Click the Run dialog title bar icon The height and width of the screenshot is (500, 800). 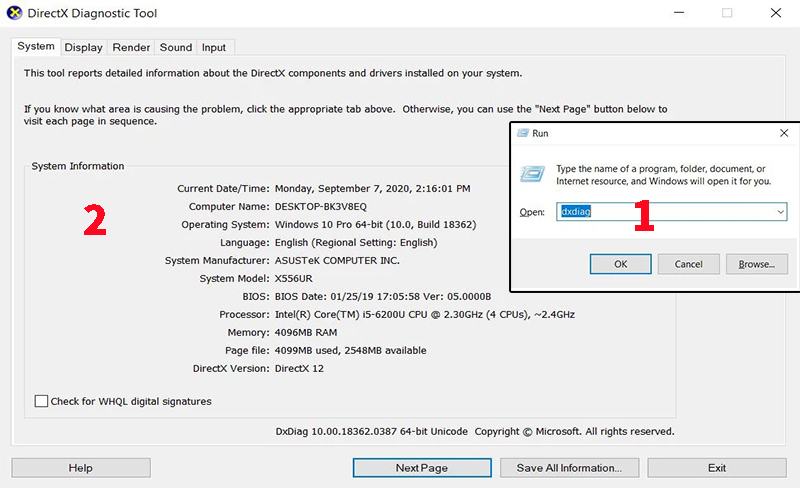click(x=523, y=133)
